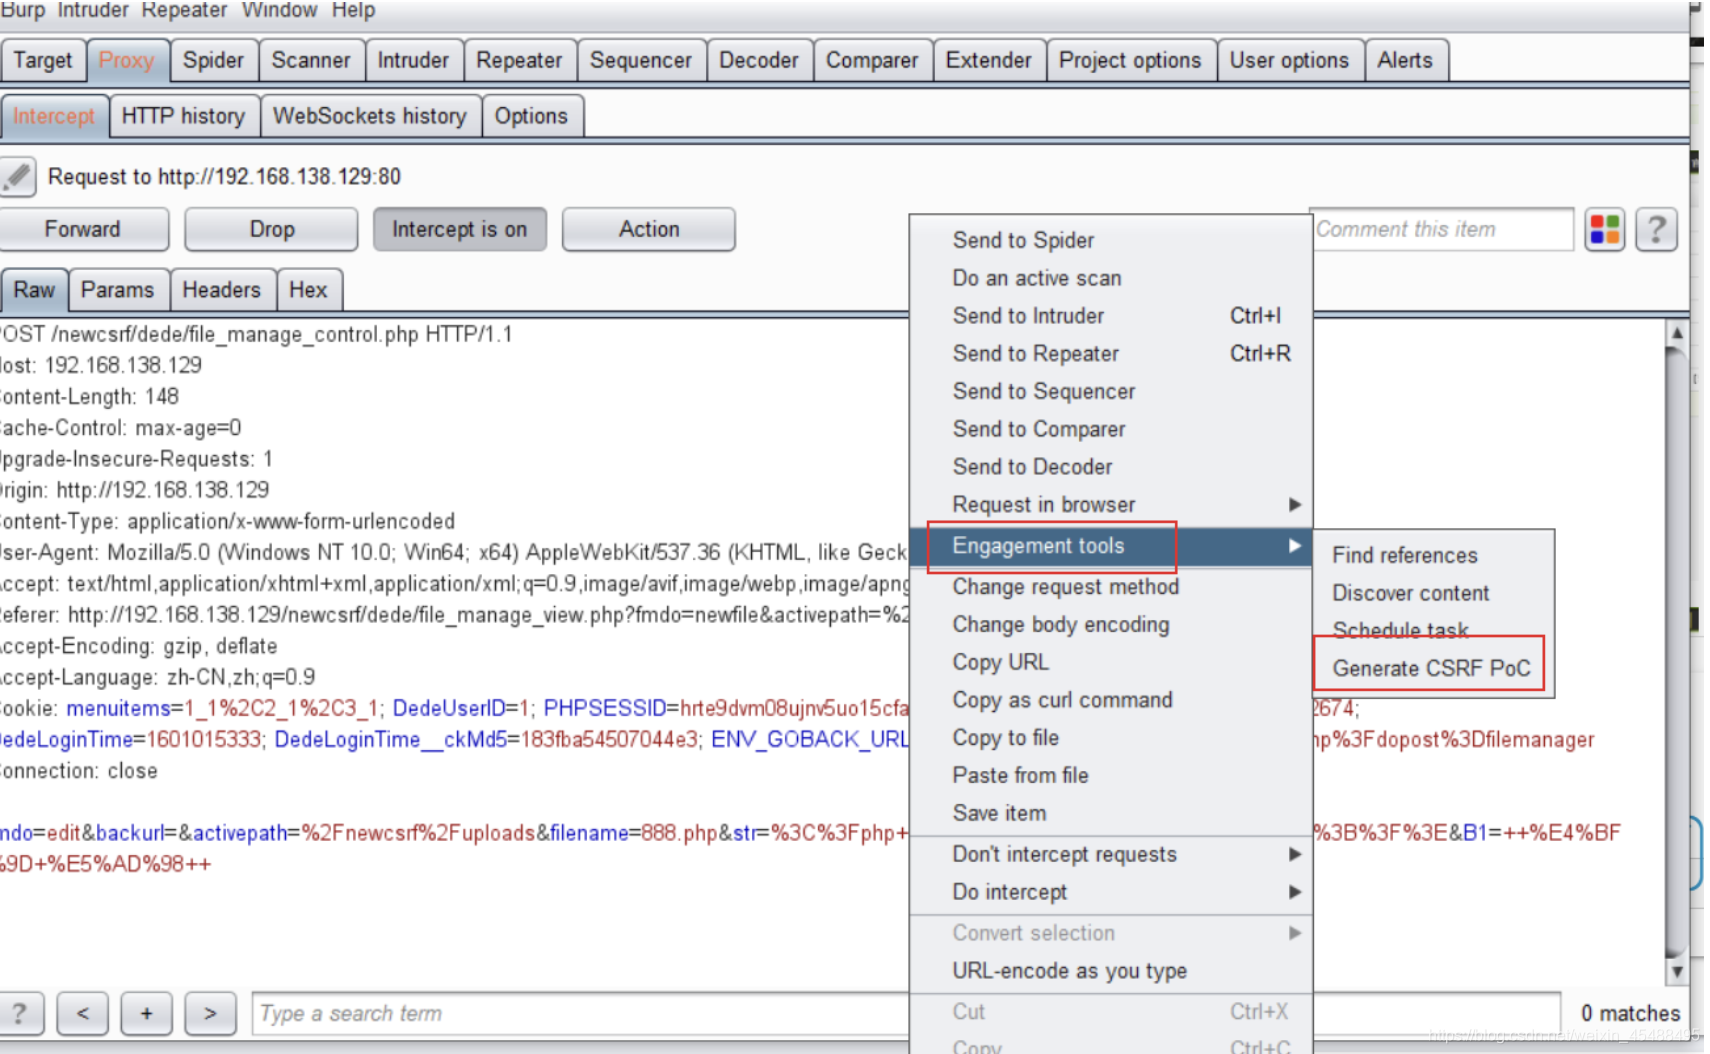
Task: Open the Comparer tab
Action: tap(872, 60)
